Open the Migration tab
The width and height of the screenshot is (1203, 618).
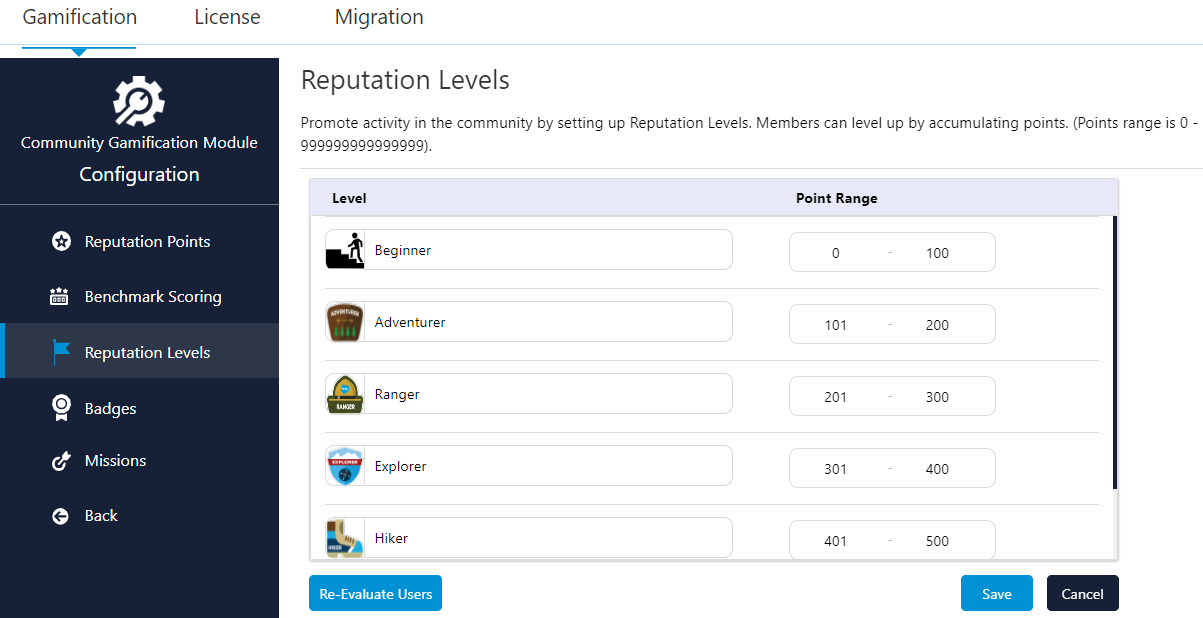coord(379,18)
